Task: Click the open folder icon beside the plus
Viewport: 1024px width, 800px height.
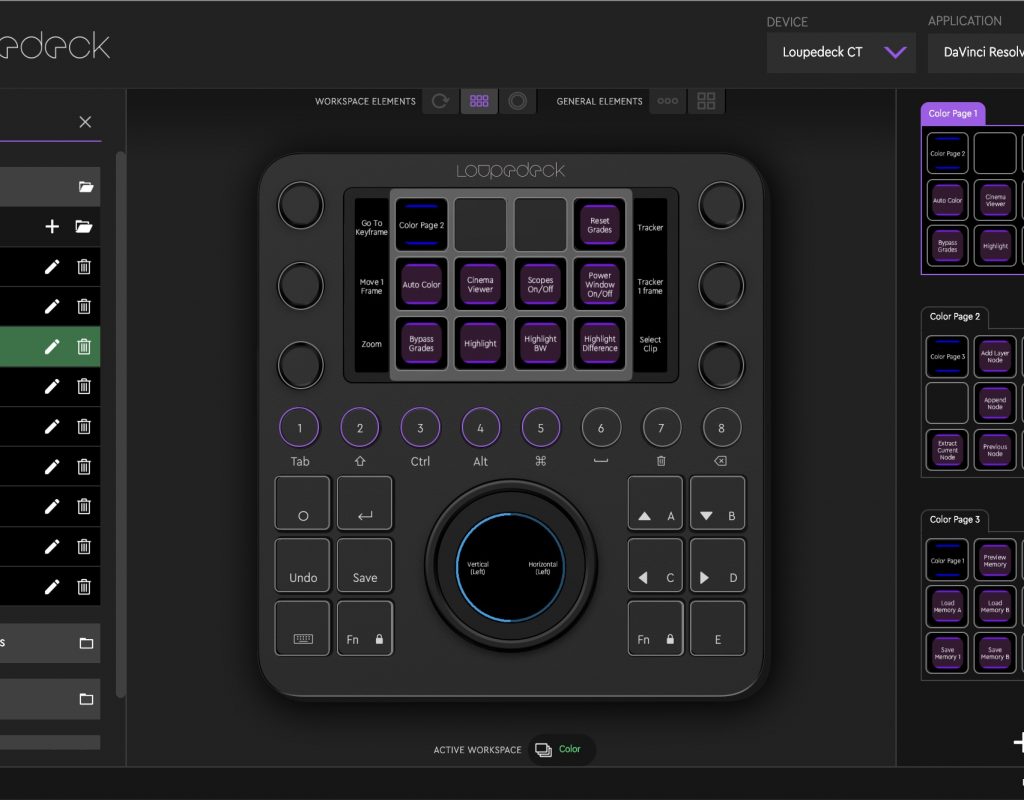Action: [x=84, y=227]
